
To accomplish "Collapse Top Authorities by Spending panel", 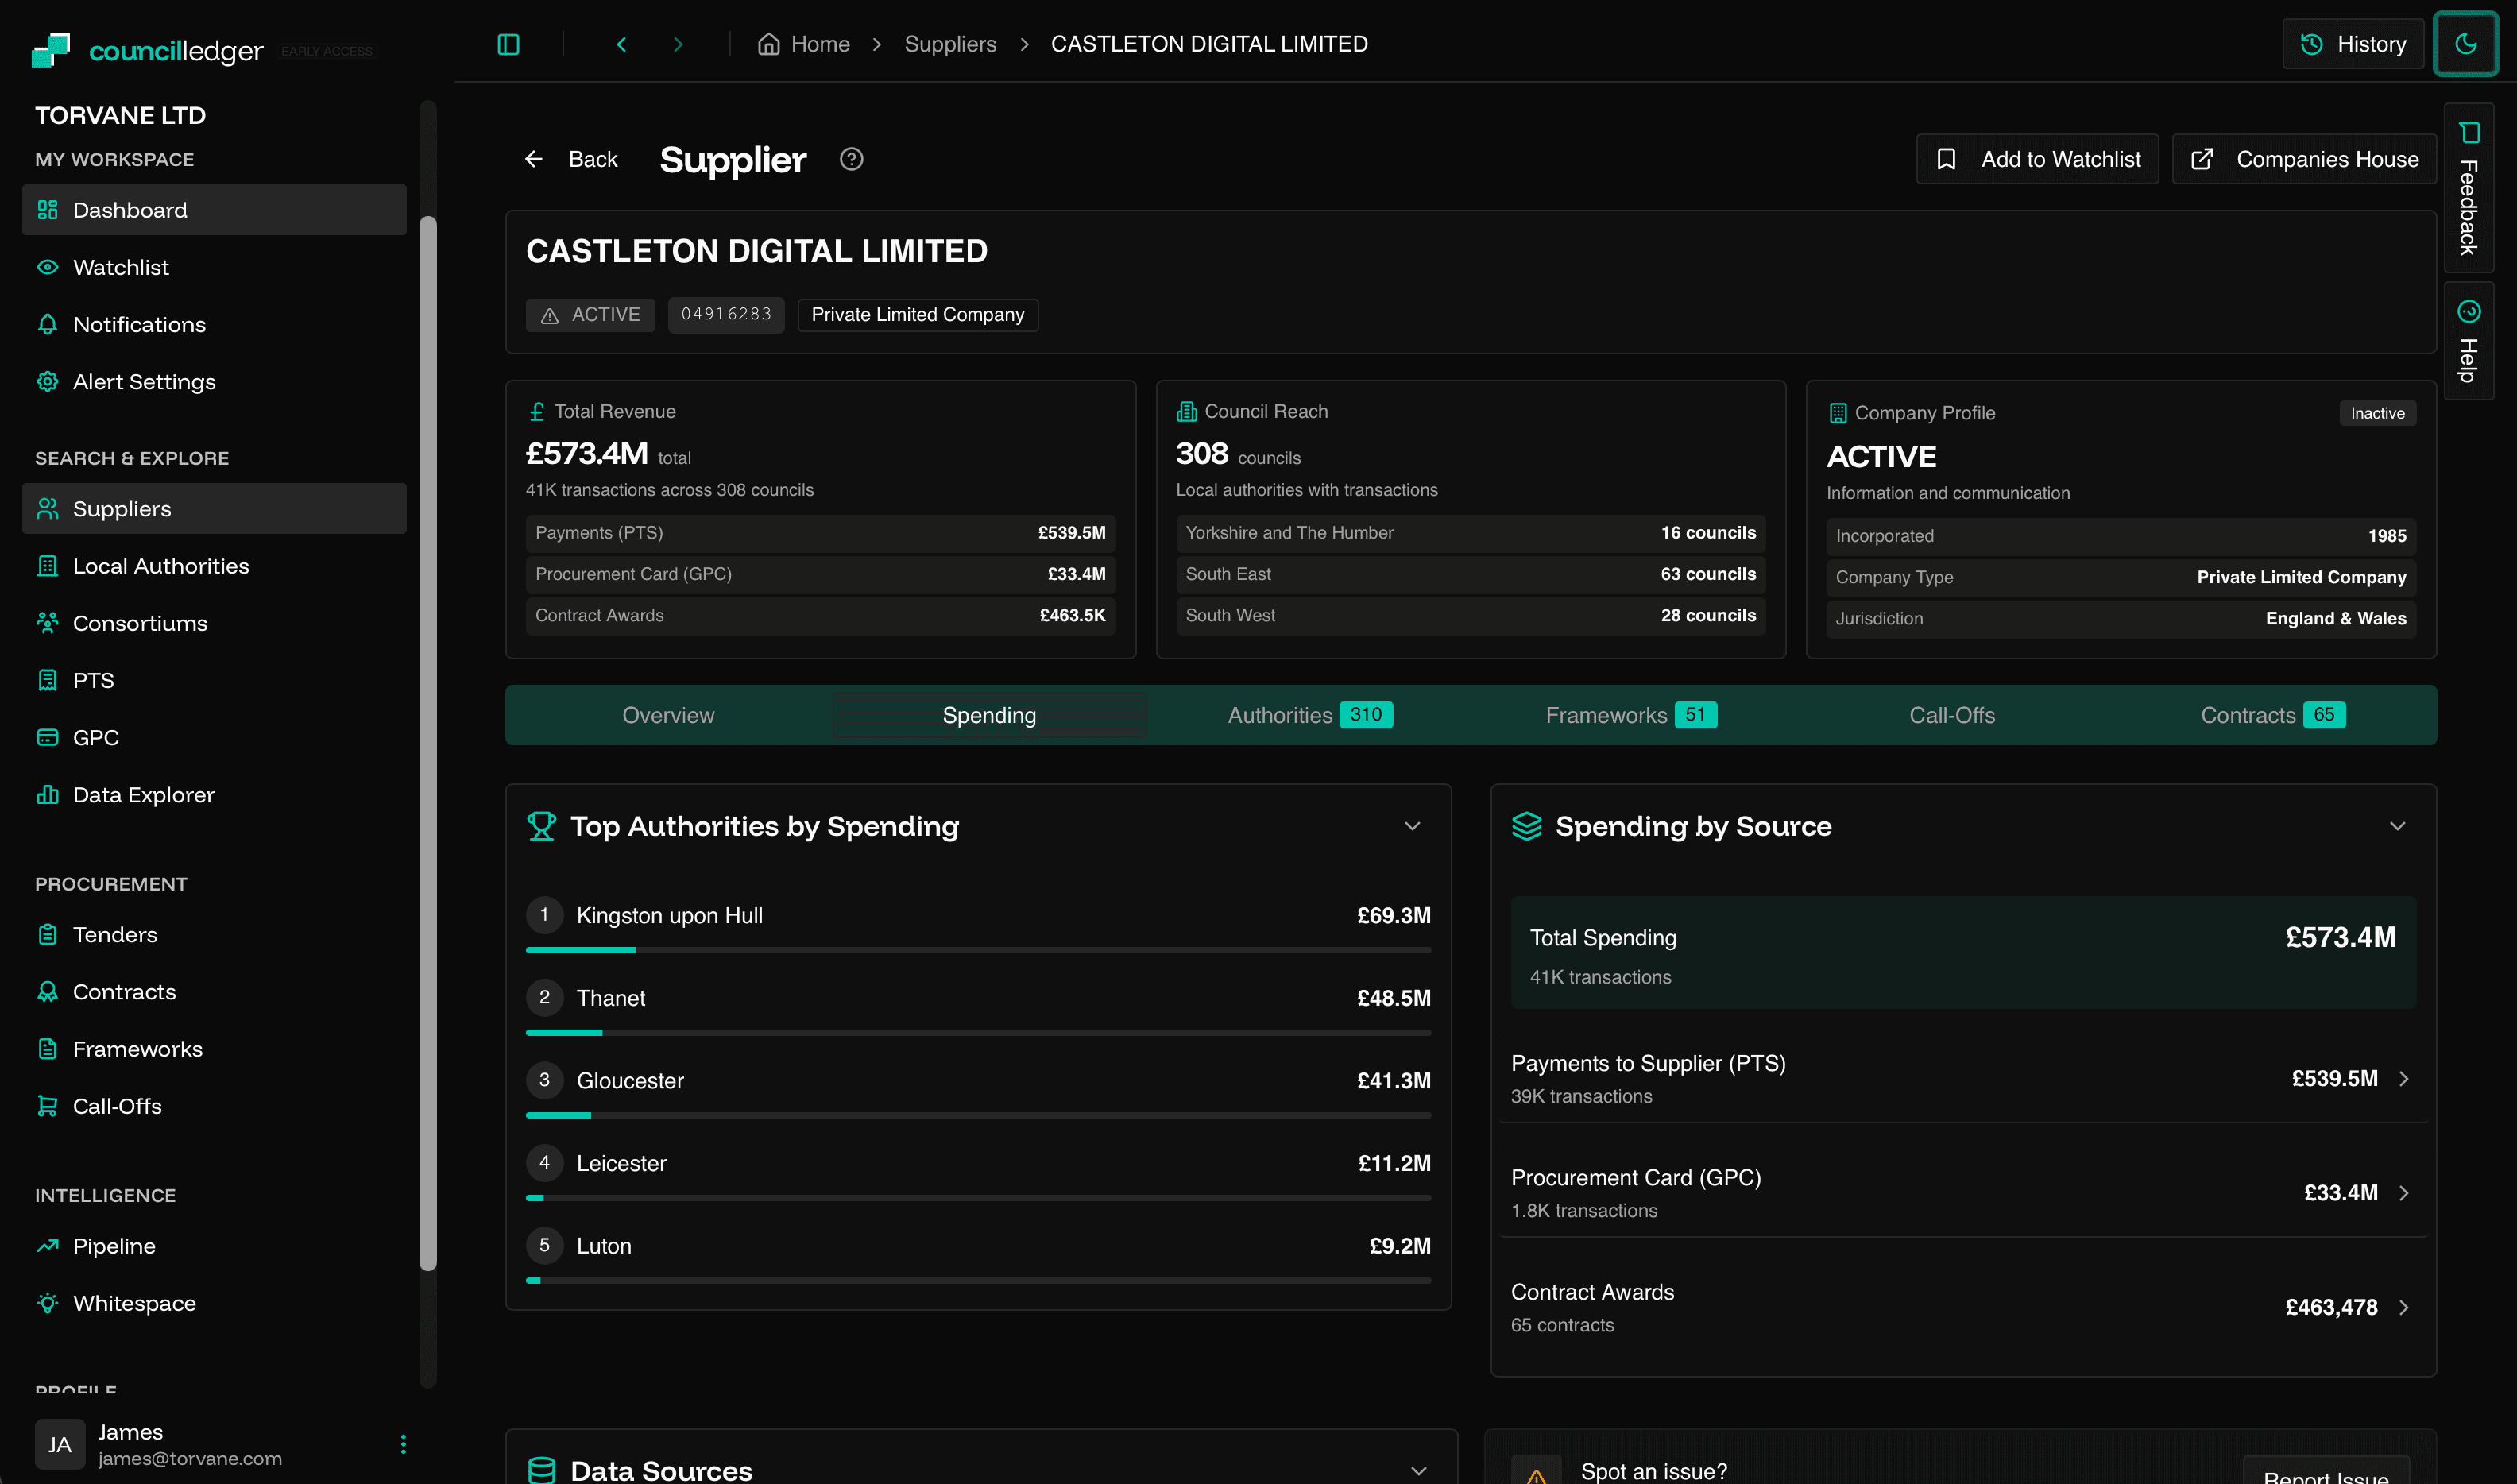I will 1412,826.
